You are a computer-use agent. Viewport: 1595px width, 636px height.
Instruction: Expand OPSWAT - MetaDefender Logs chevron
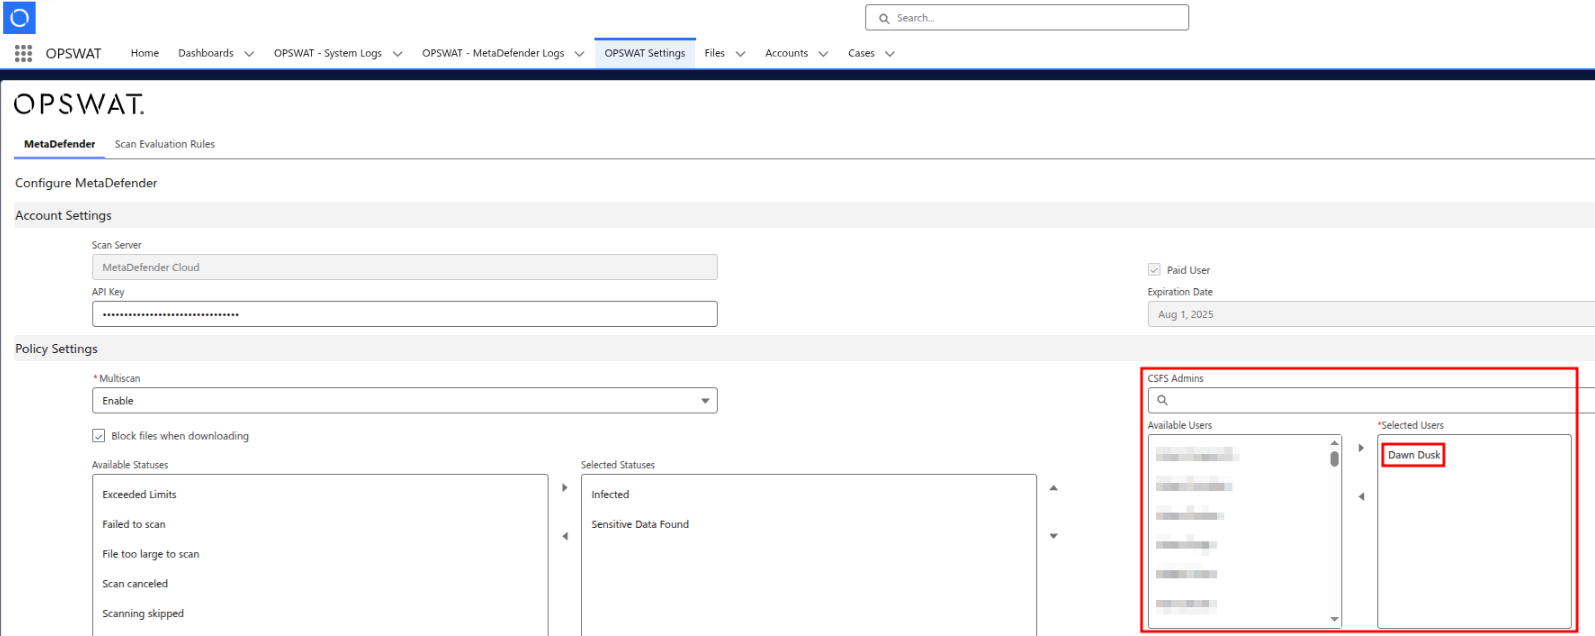[x=579, y=54]
